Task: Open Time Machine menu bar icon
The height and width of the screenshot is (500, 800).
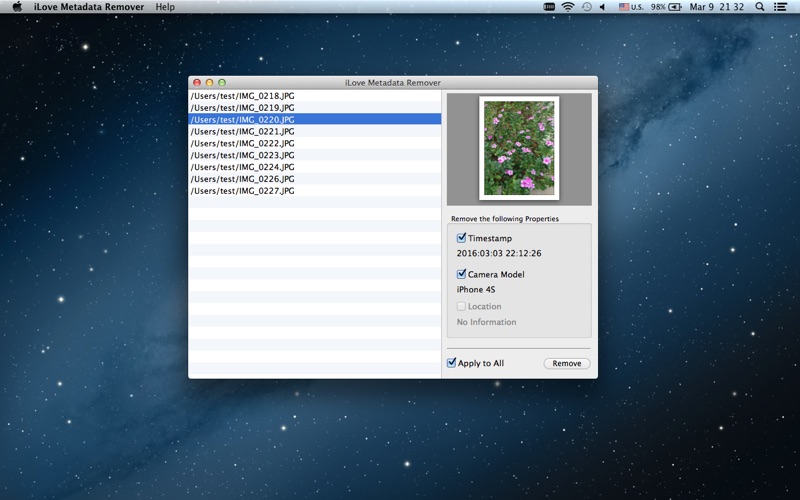Action: point(587,7)
